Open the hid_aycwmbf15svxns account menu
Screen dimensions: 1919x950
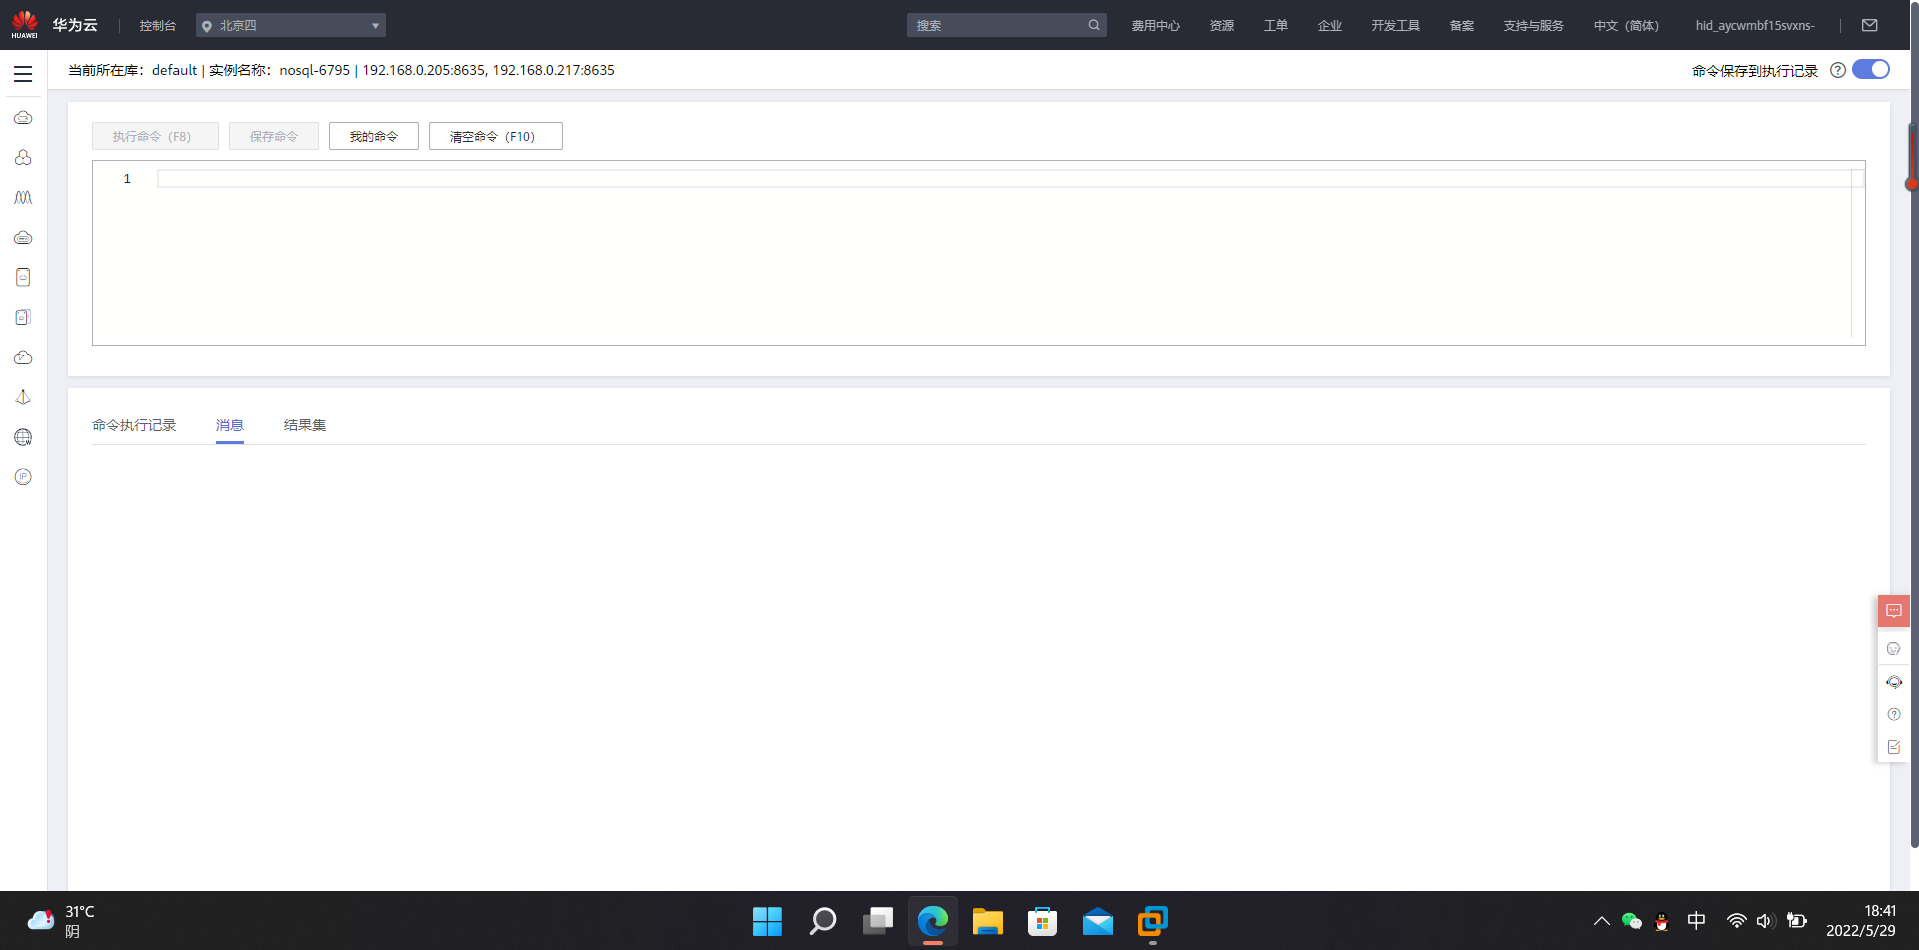pyautogui.click(x=1755, y=26)
